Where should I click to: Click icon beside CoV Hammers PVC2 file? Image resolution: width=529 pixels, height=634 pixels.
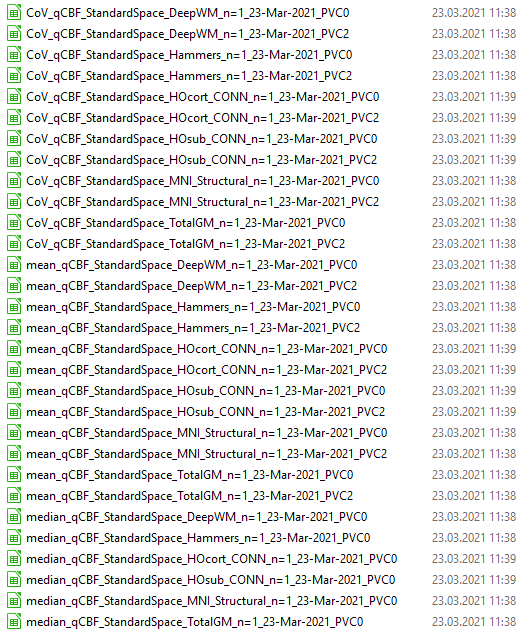click(14, 76)
